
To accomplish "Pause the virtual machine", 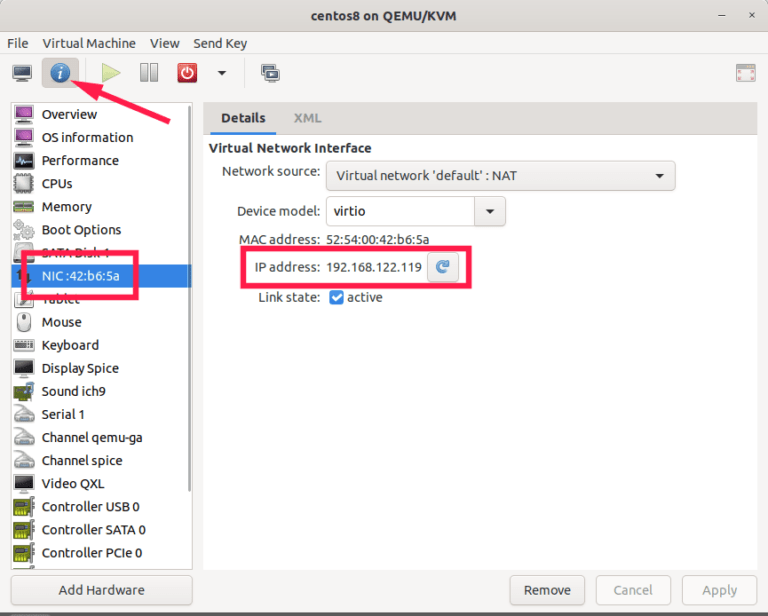I will pos(149,73).
